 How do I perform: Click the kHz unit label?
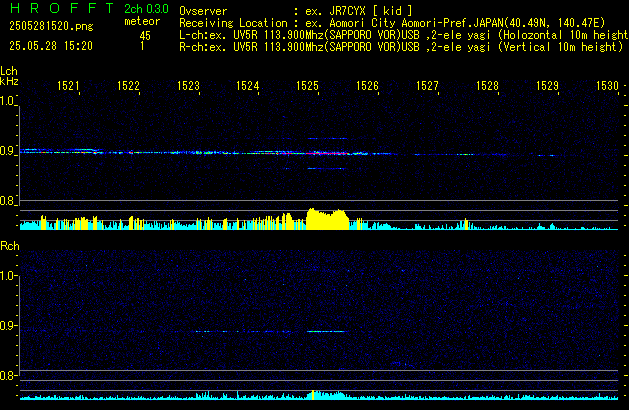[9, 81]
